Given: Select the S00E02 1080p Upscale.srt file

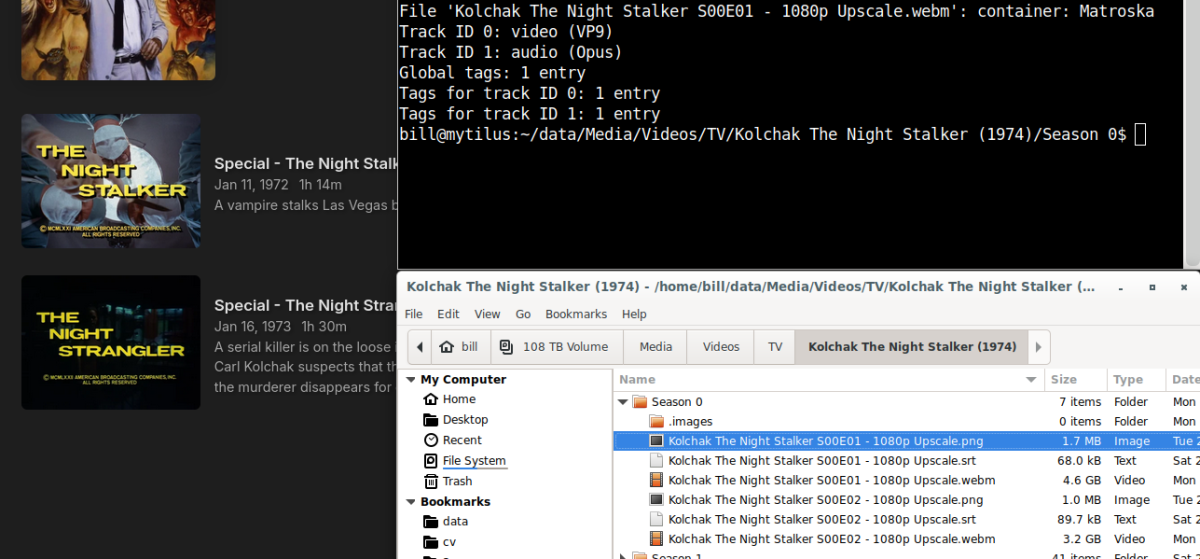Looking at the screenshot, I should point(822,519).
